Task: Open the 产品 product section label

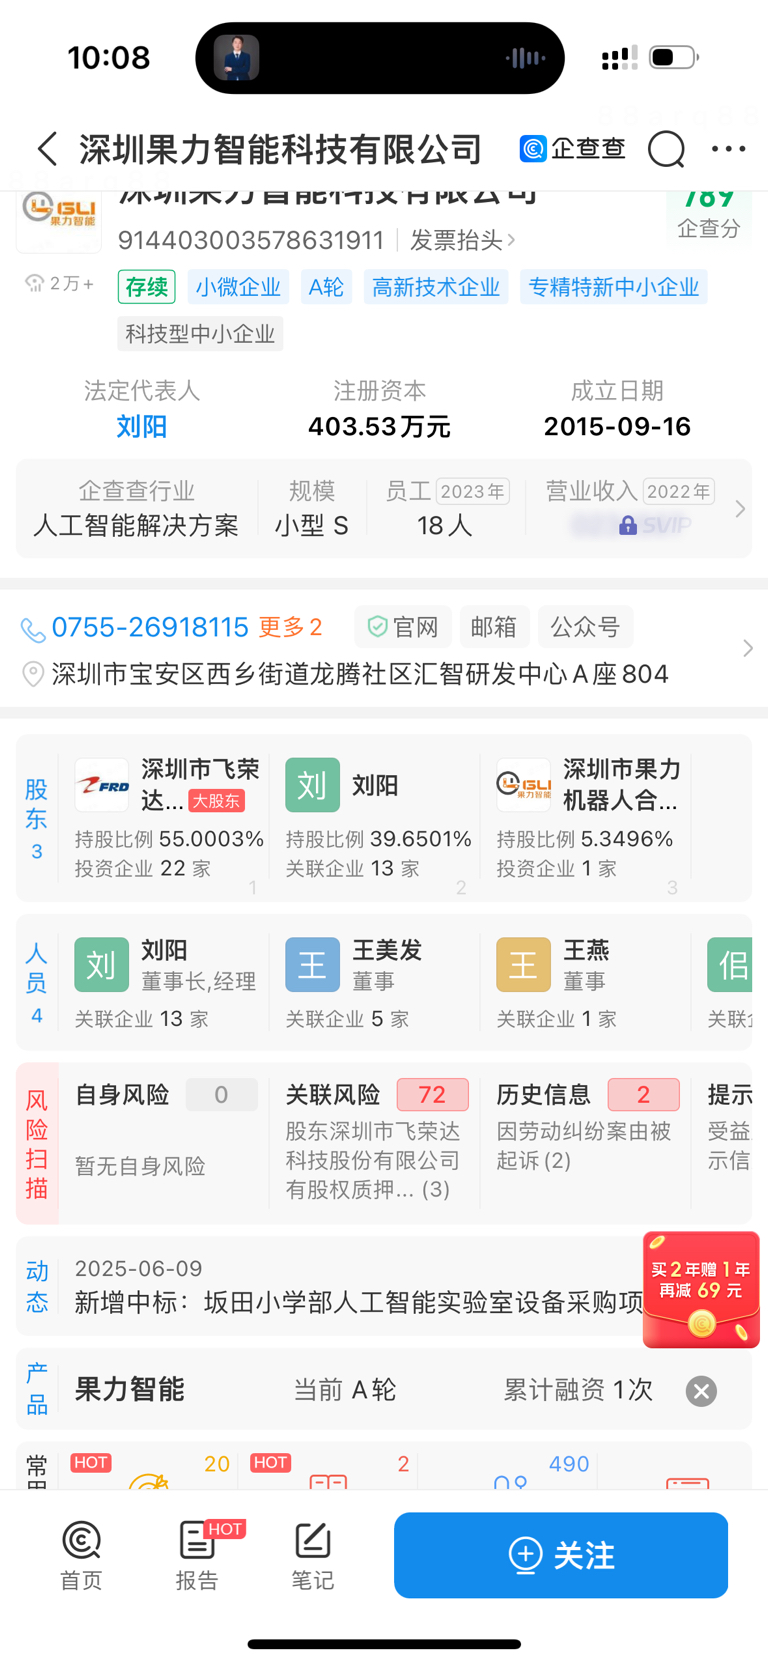Action: [37, 1390]
